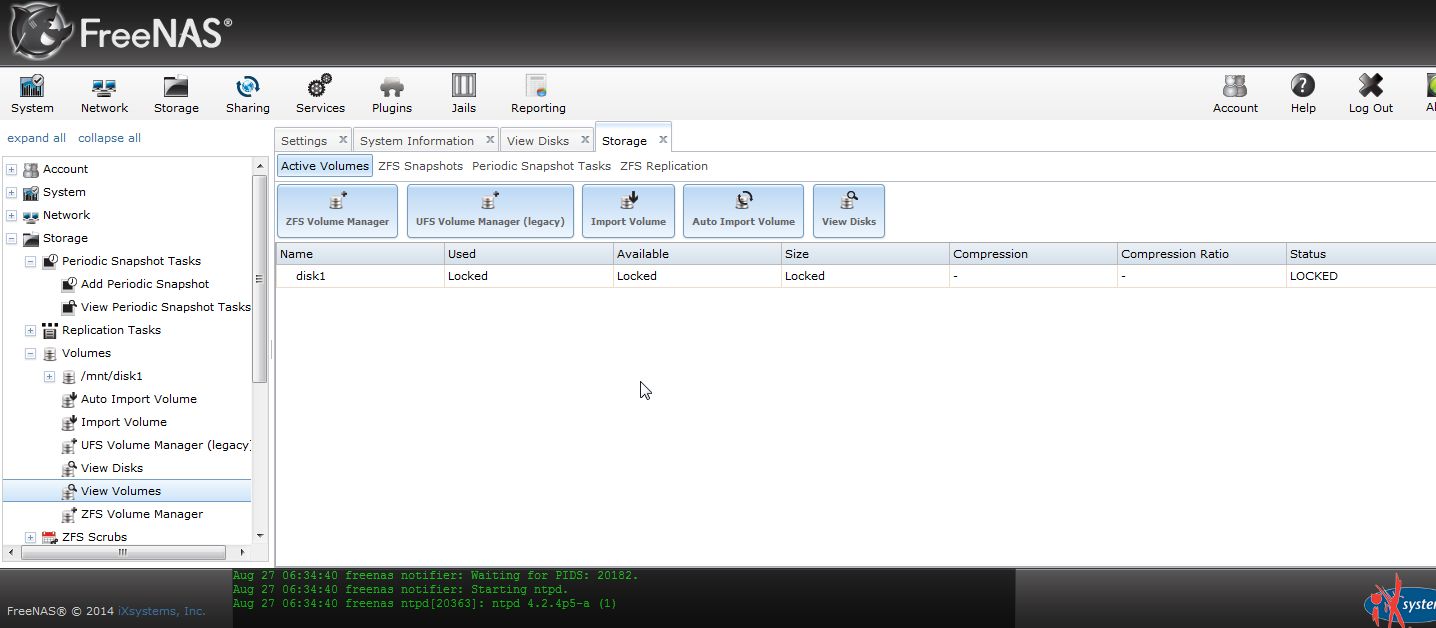
Task: Collapse the Volumes tree node
Action: [31, 353]
